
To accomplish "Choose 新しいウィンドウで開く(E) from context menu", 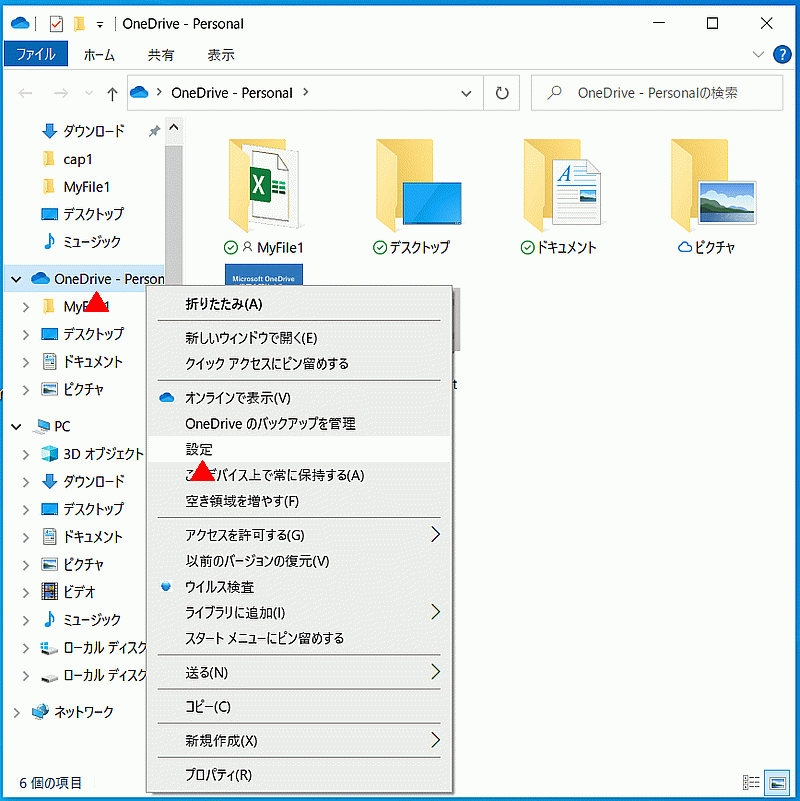I will 298,338.
